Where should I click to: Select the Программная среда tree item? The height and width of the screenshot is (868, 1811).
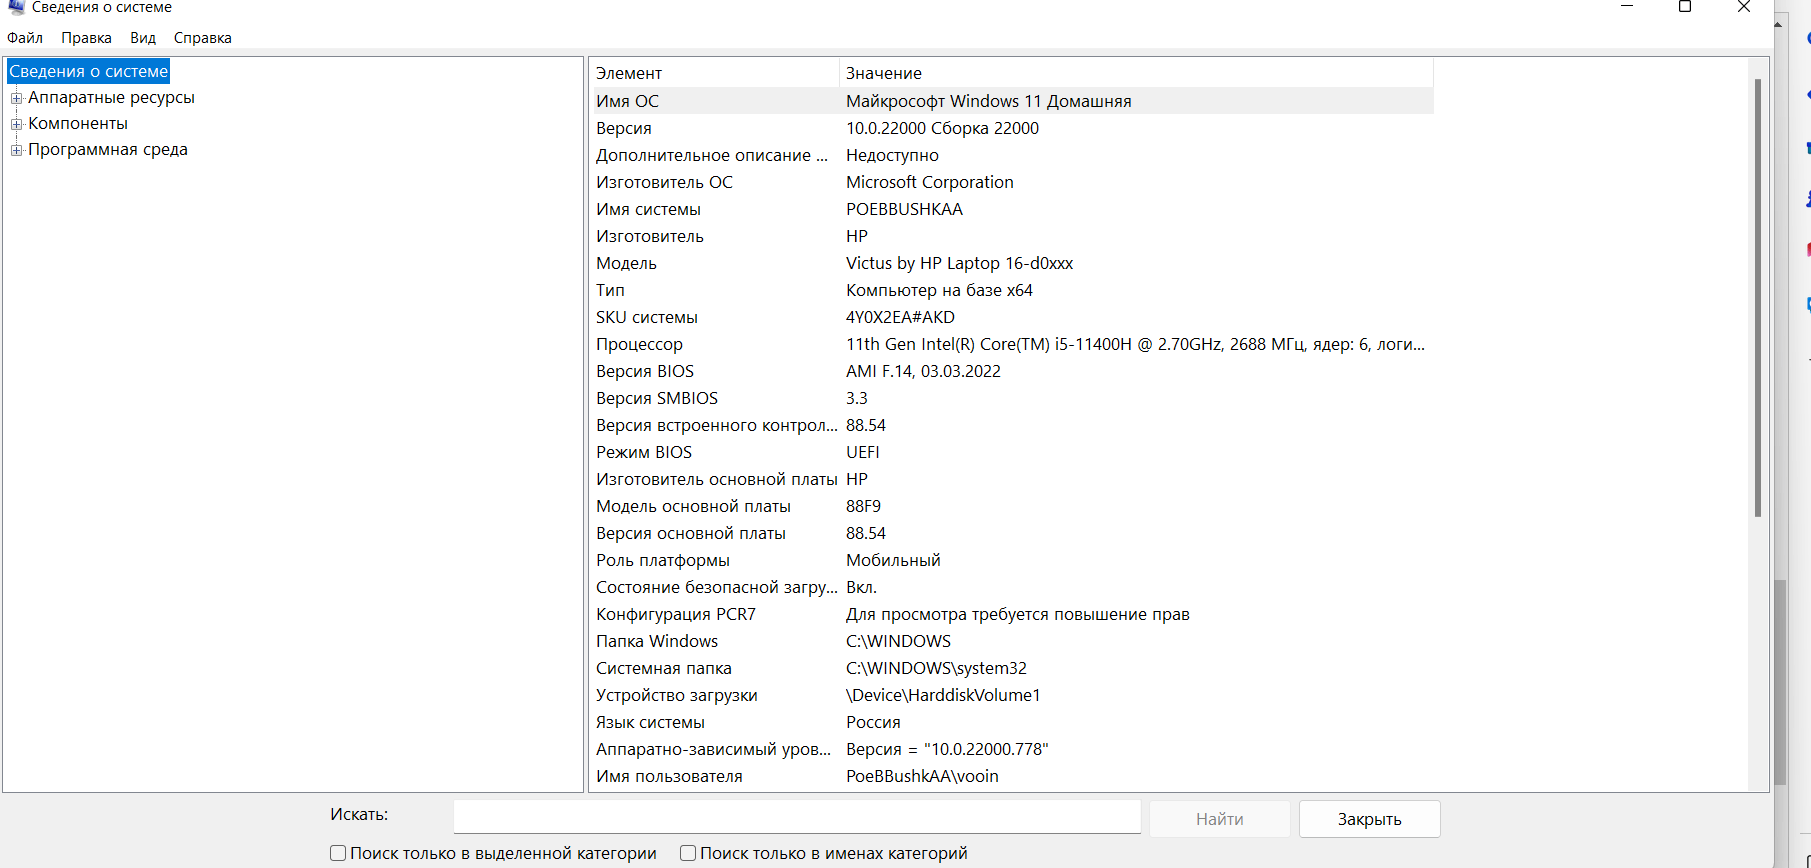point(108,149)
